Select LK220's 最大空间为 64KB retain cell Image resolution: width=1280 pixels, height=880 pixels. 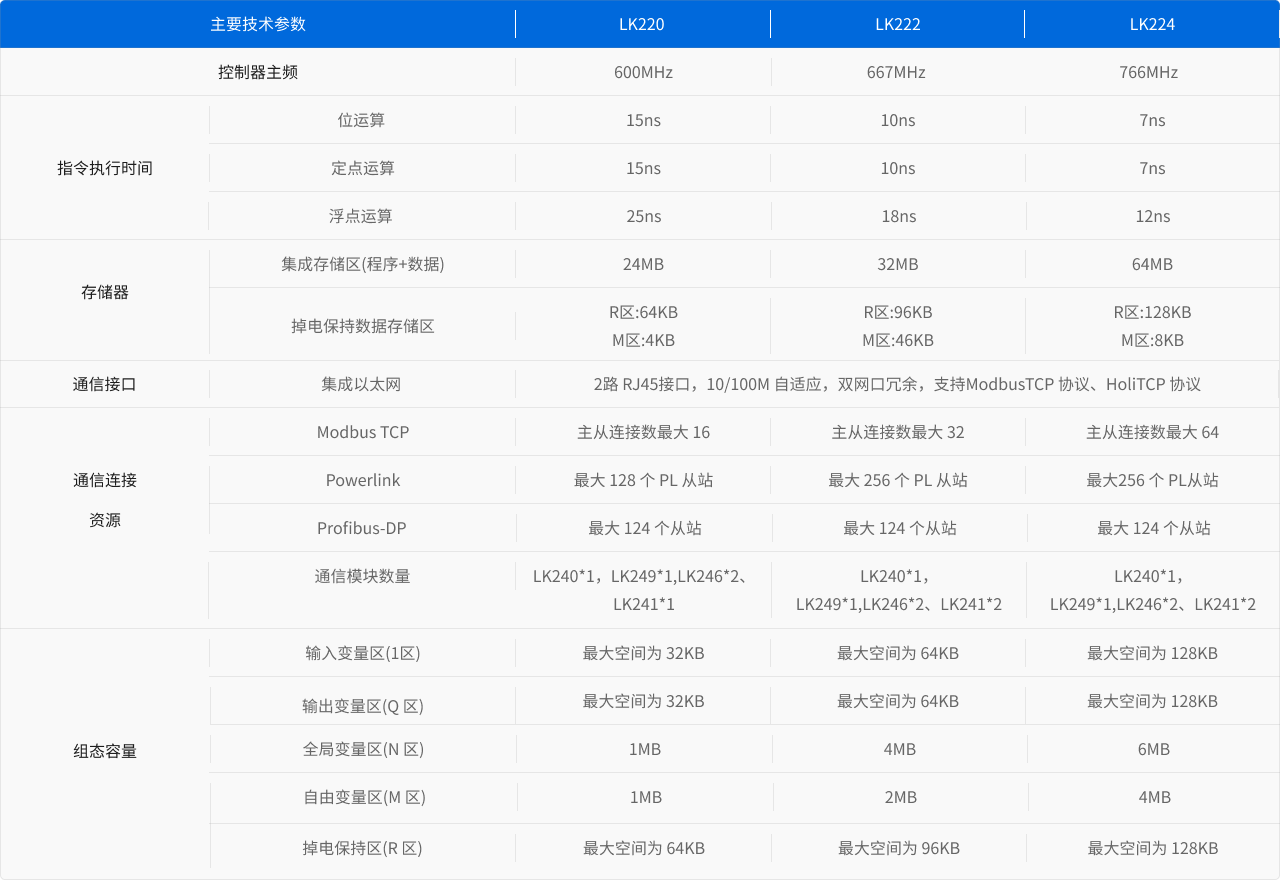pyautogui.click(x=643, y=848)
